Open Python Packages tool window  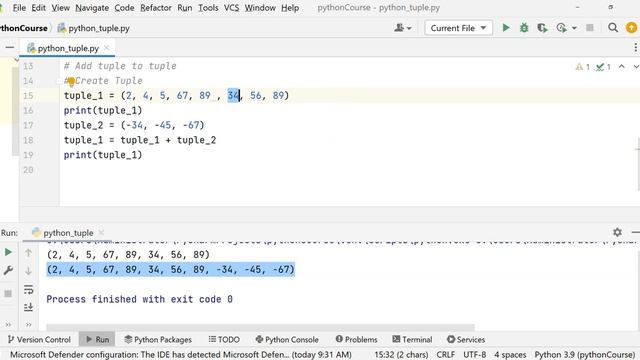pos(158,339)
